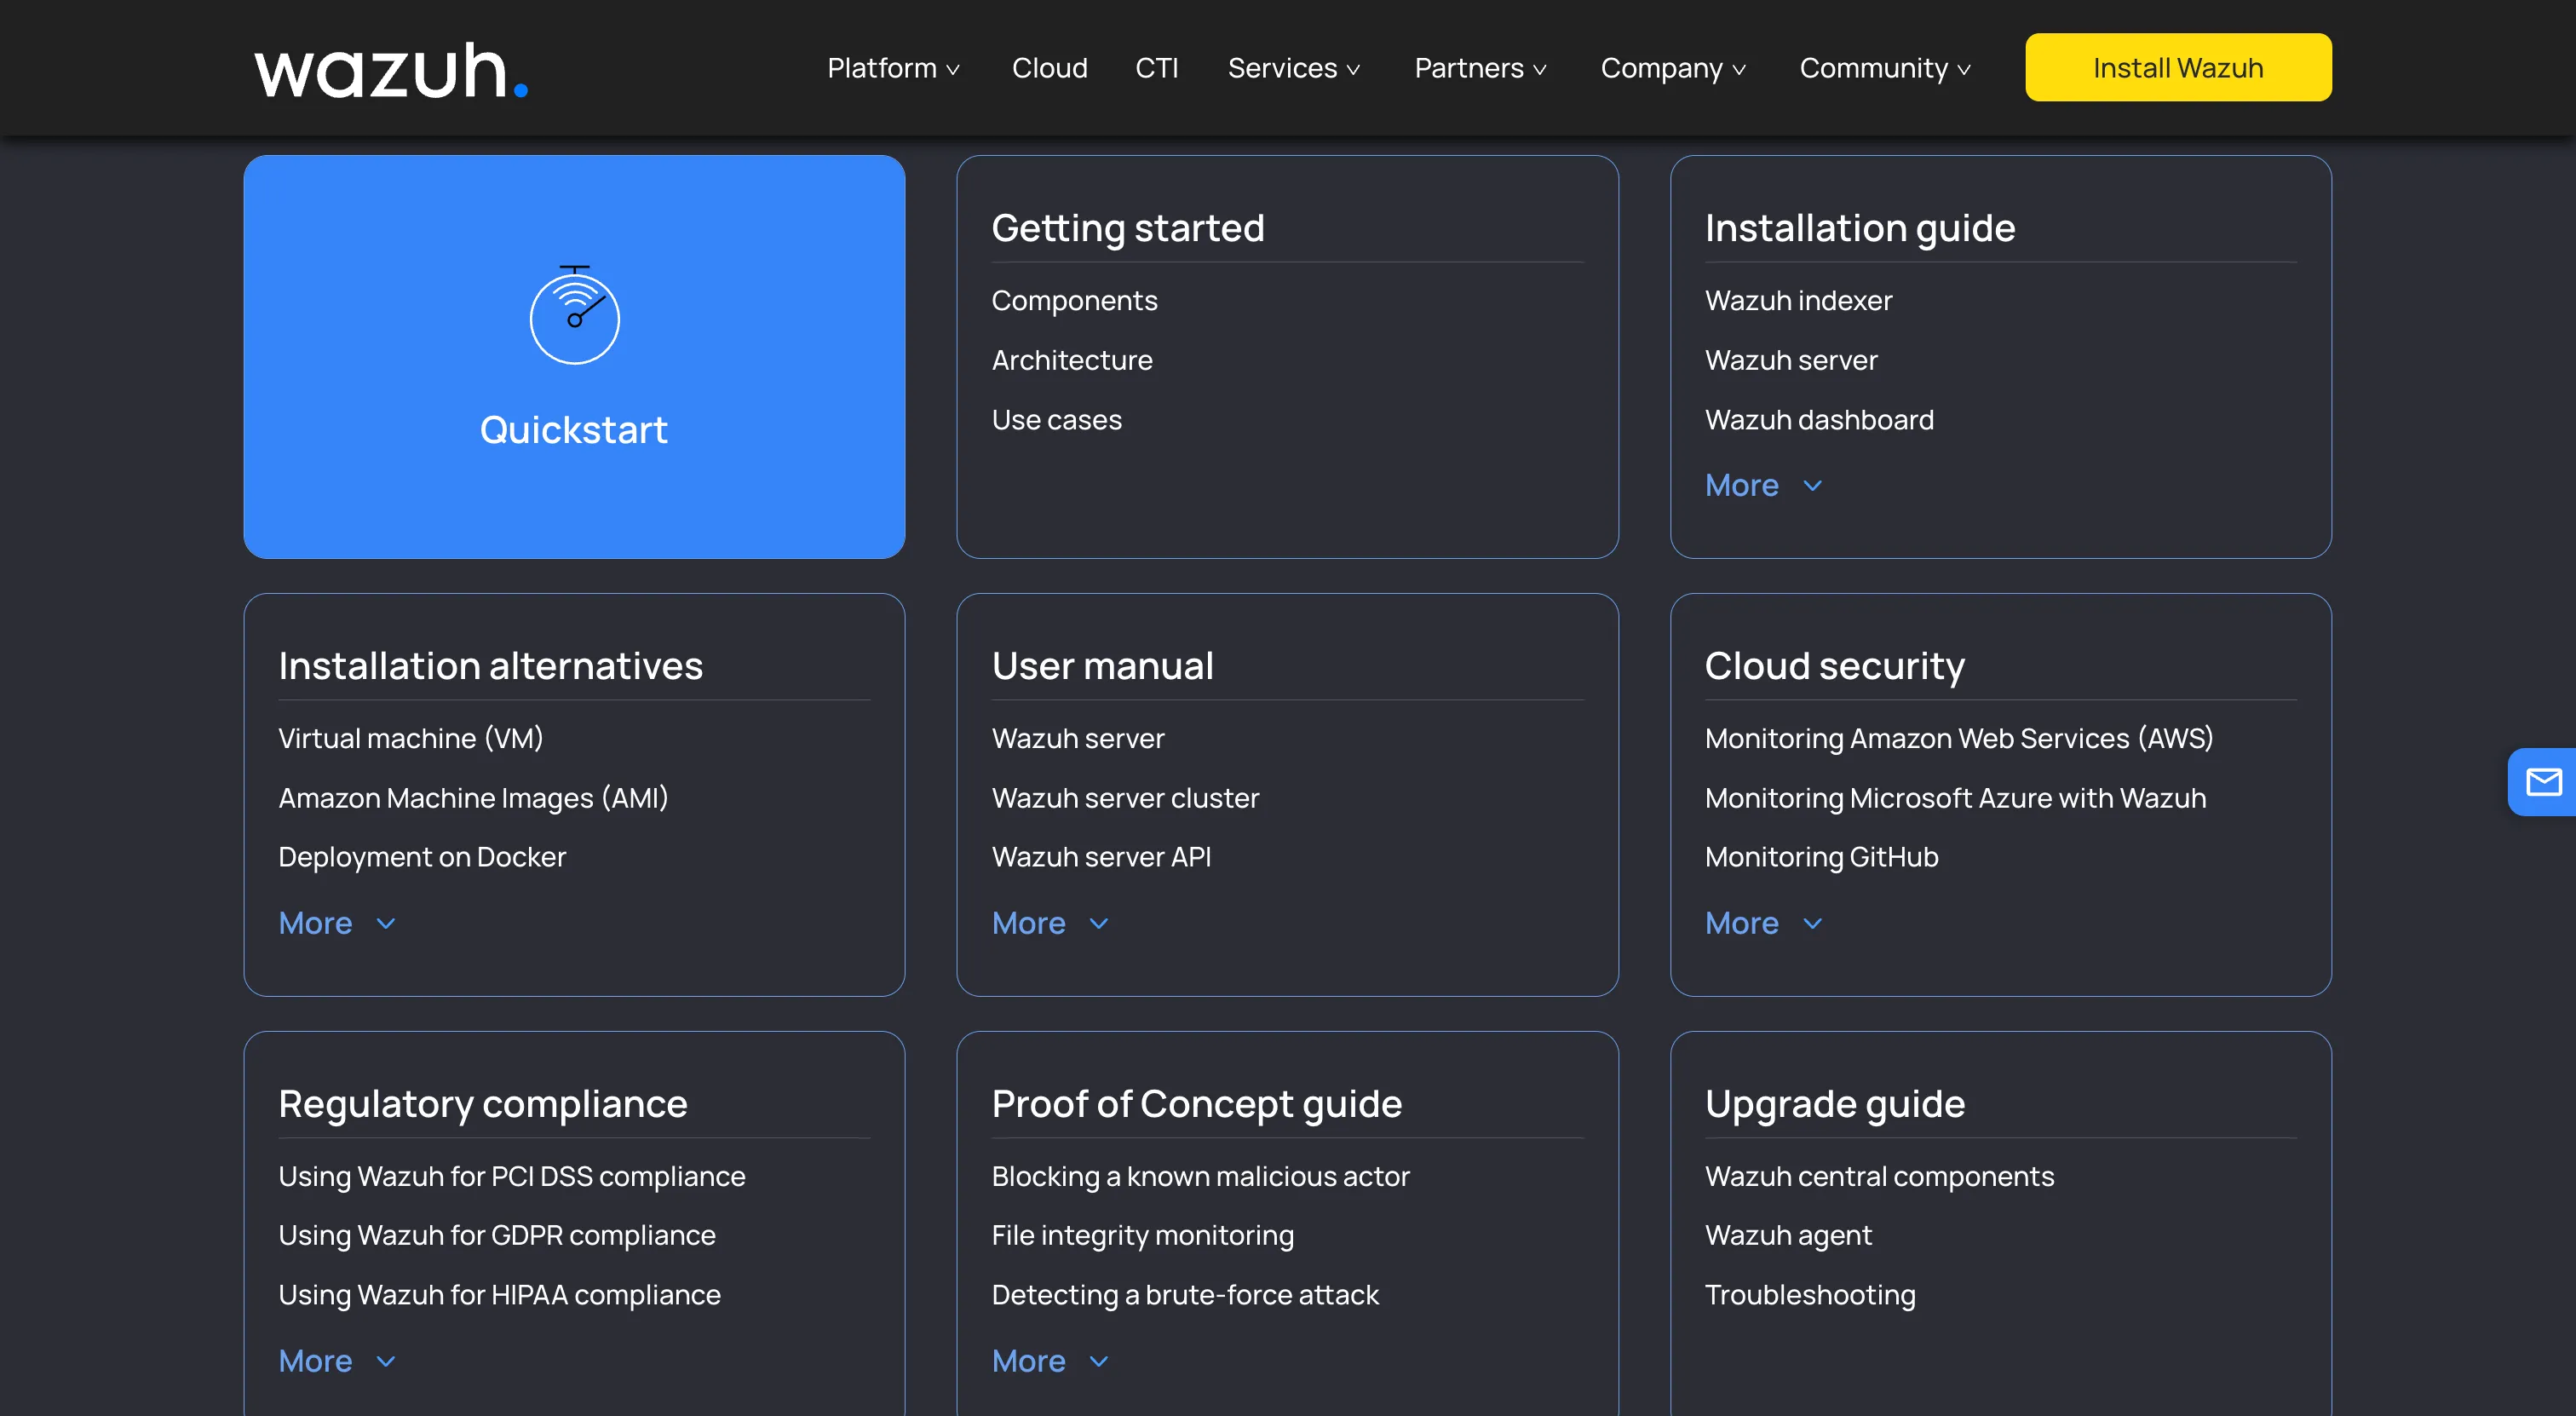The width and height of the screenshot is (2576, 1416).
Task: Open the floating mail contact icon
Action: point(2543,782)
